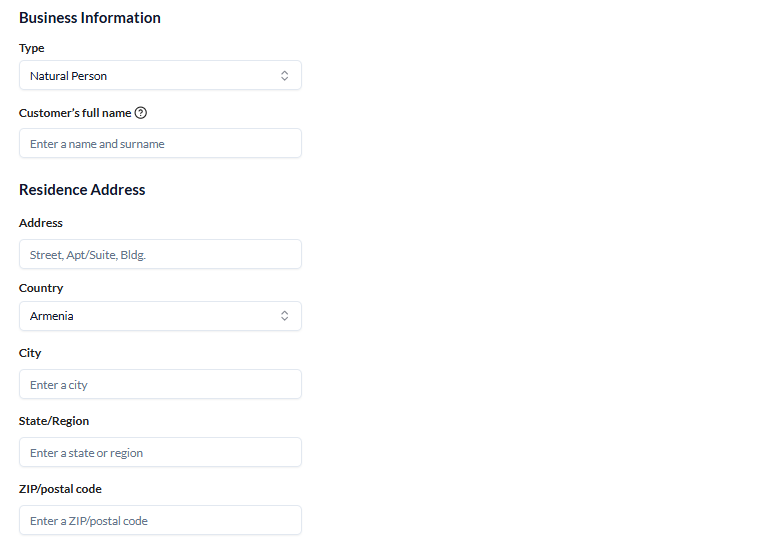Focus the State/Region text field
Image resolution: width=757 pixels, height=557 pixels.
tap(160, 452)
